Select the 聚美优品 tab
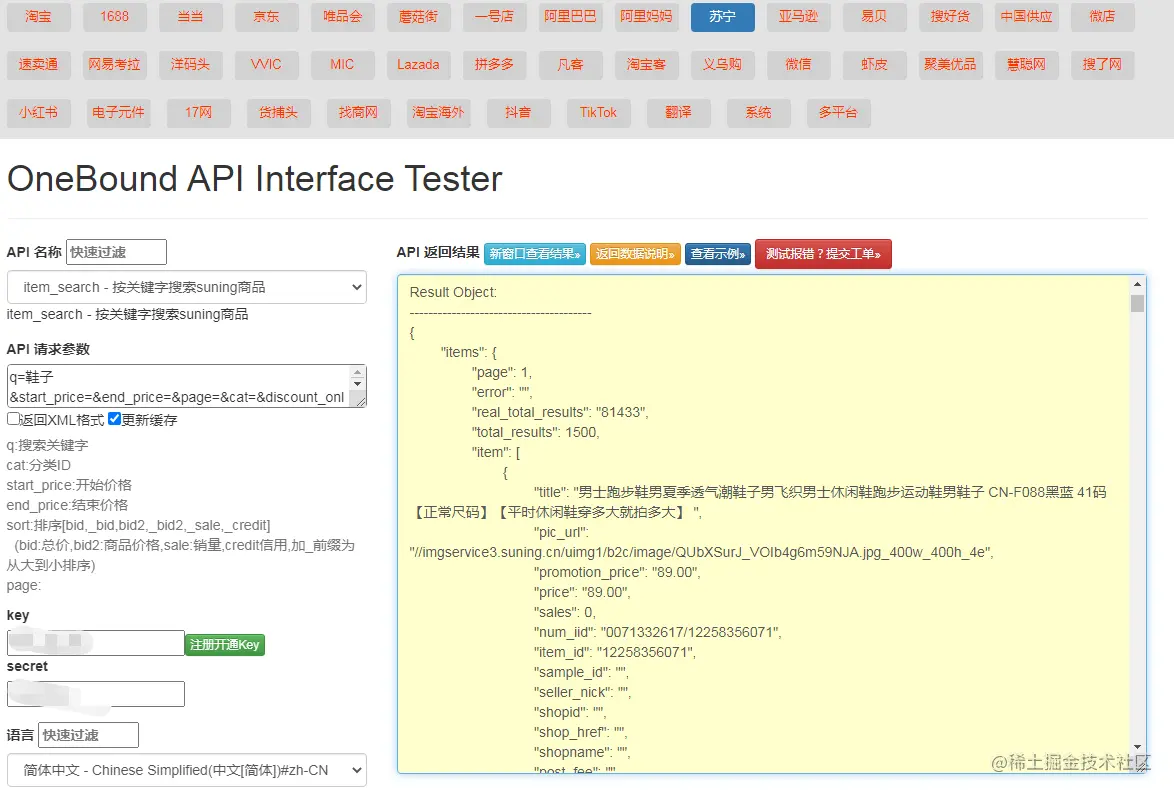The width and height of the screenshot is (1174, 795). [951, 64]
